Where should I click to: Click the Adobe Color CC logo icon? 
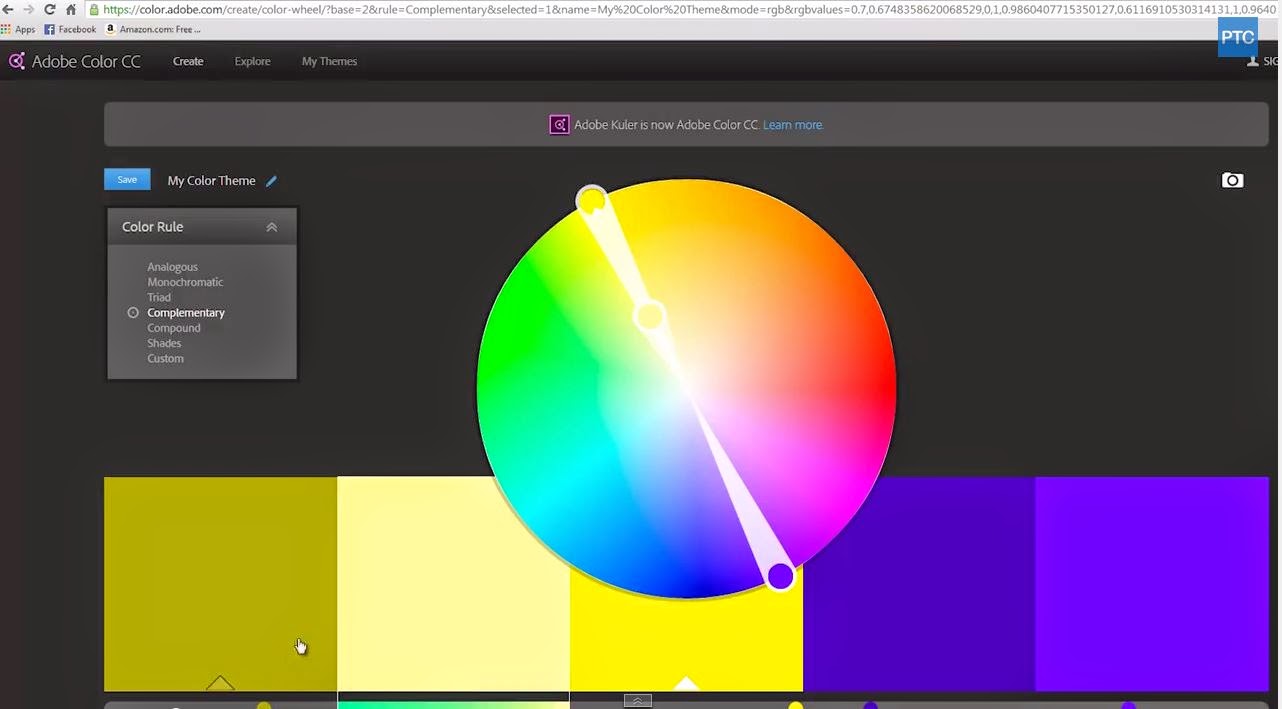pyautogui.click(x=16, y=61)
